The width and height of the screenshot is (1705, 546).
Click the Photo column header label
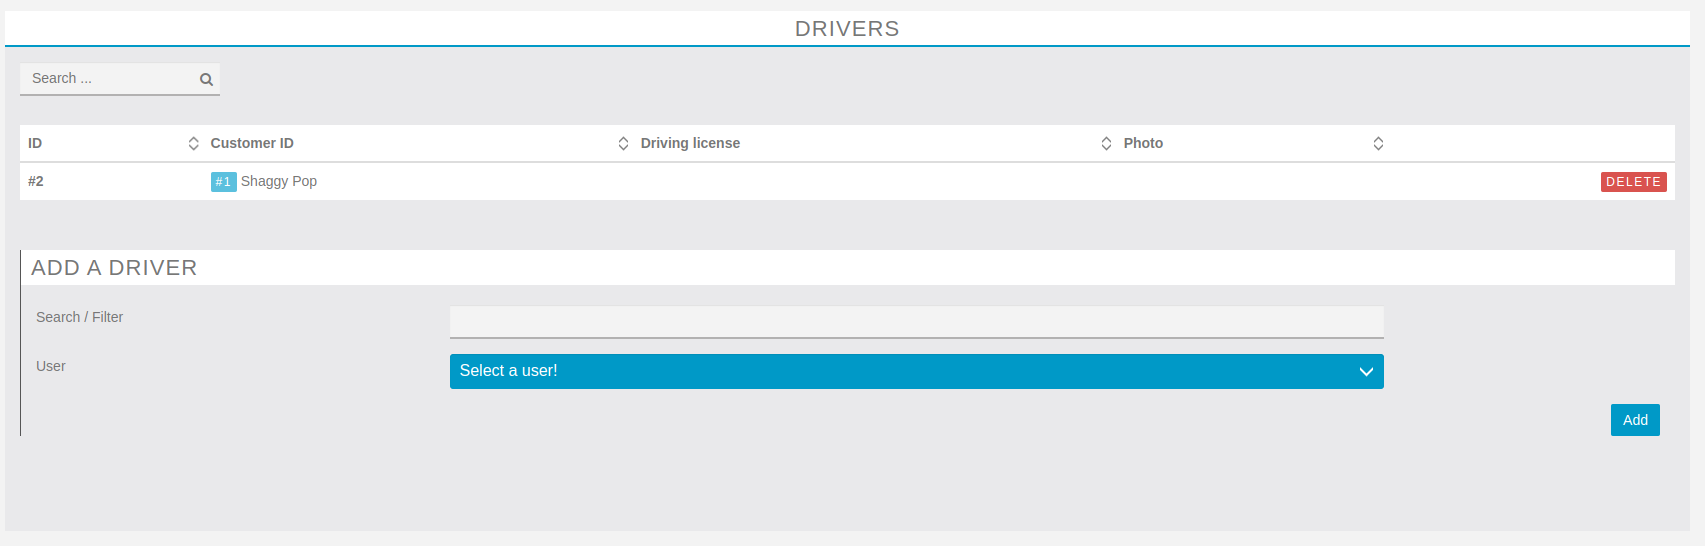pyautogui.click(x=1143, y=143)
